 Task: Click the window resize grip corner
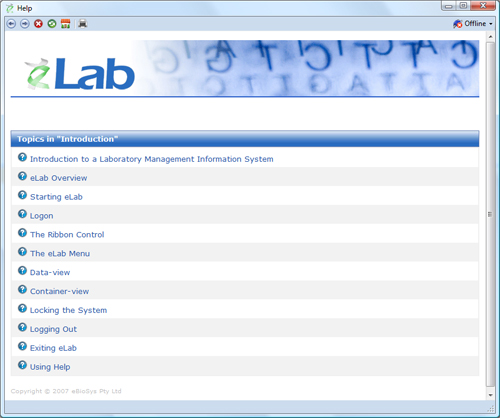(x=491, y=409)
